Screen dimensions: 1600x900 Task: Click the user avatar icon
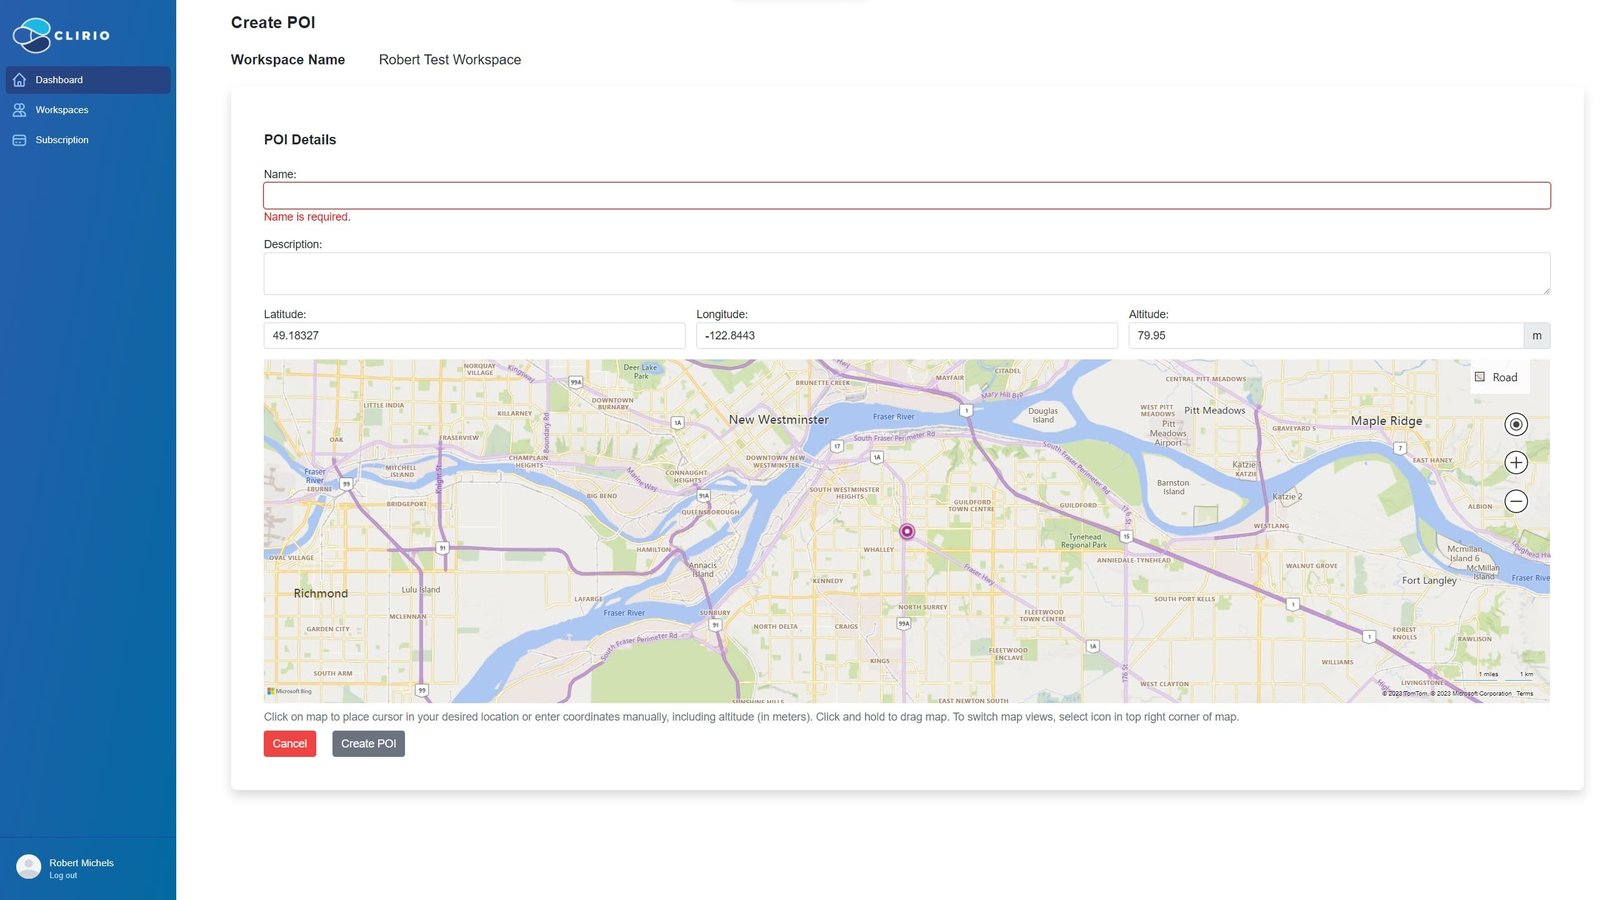click(29, 867)
